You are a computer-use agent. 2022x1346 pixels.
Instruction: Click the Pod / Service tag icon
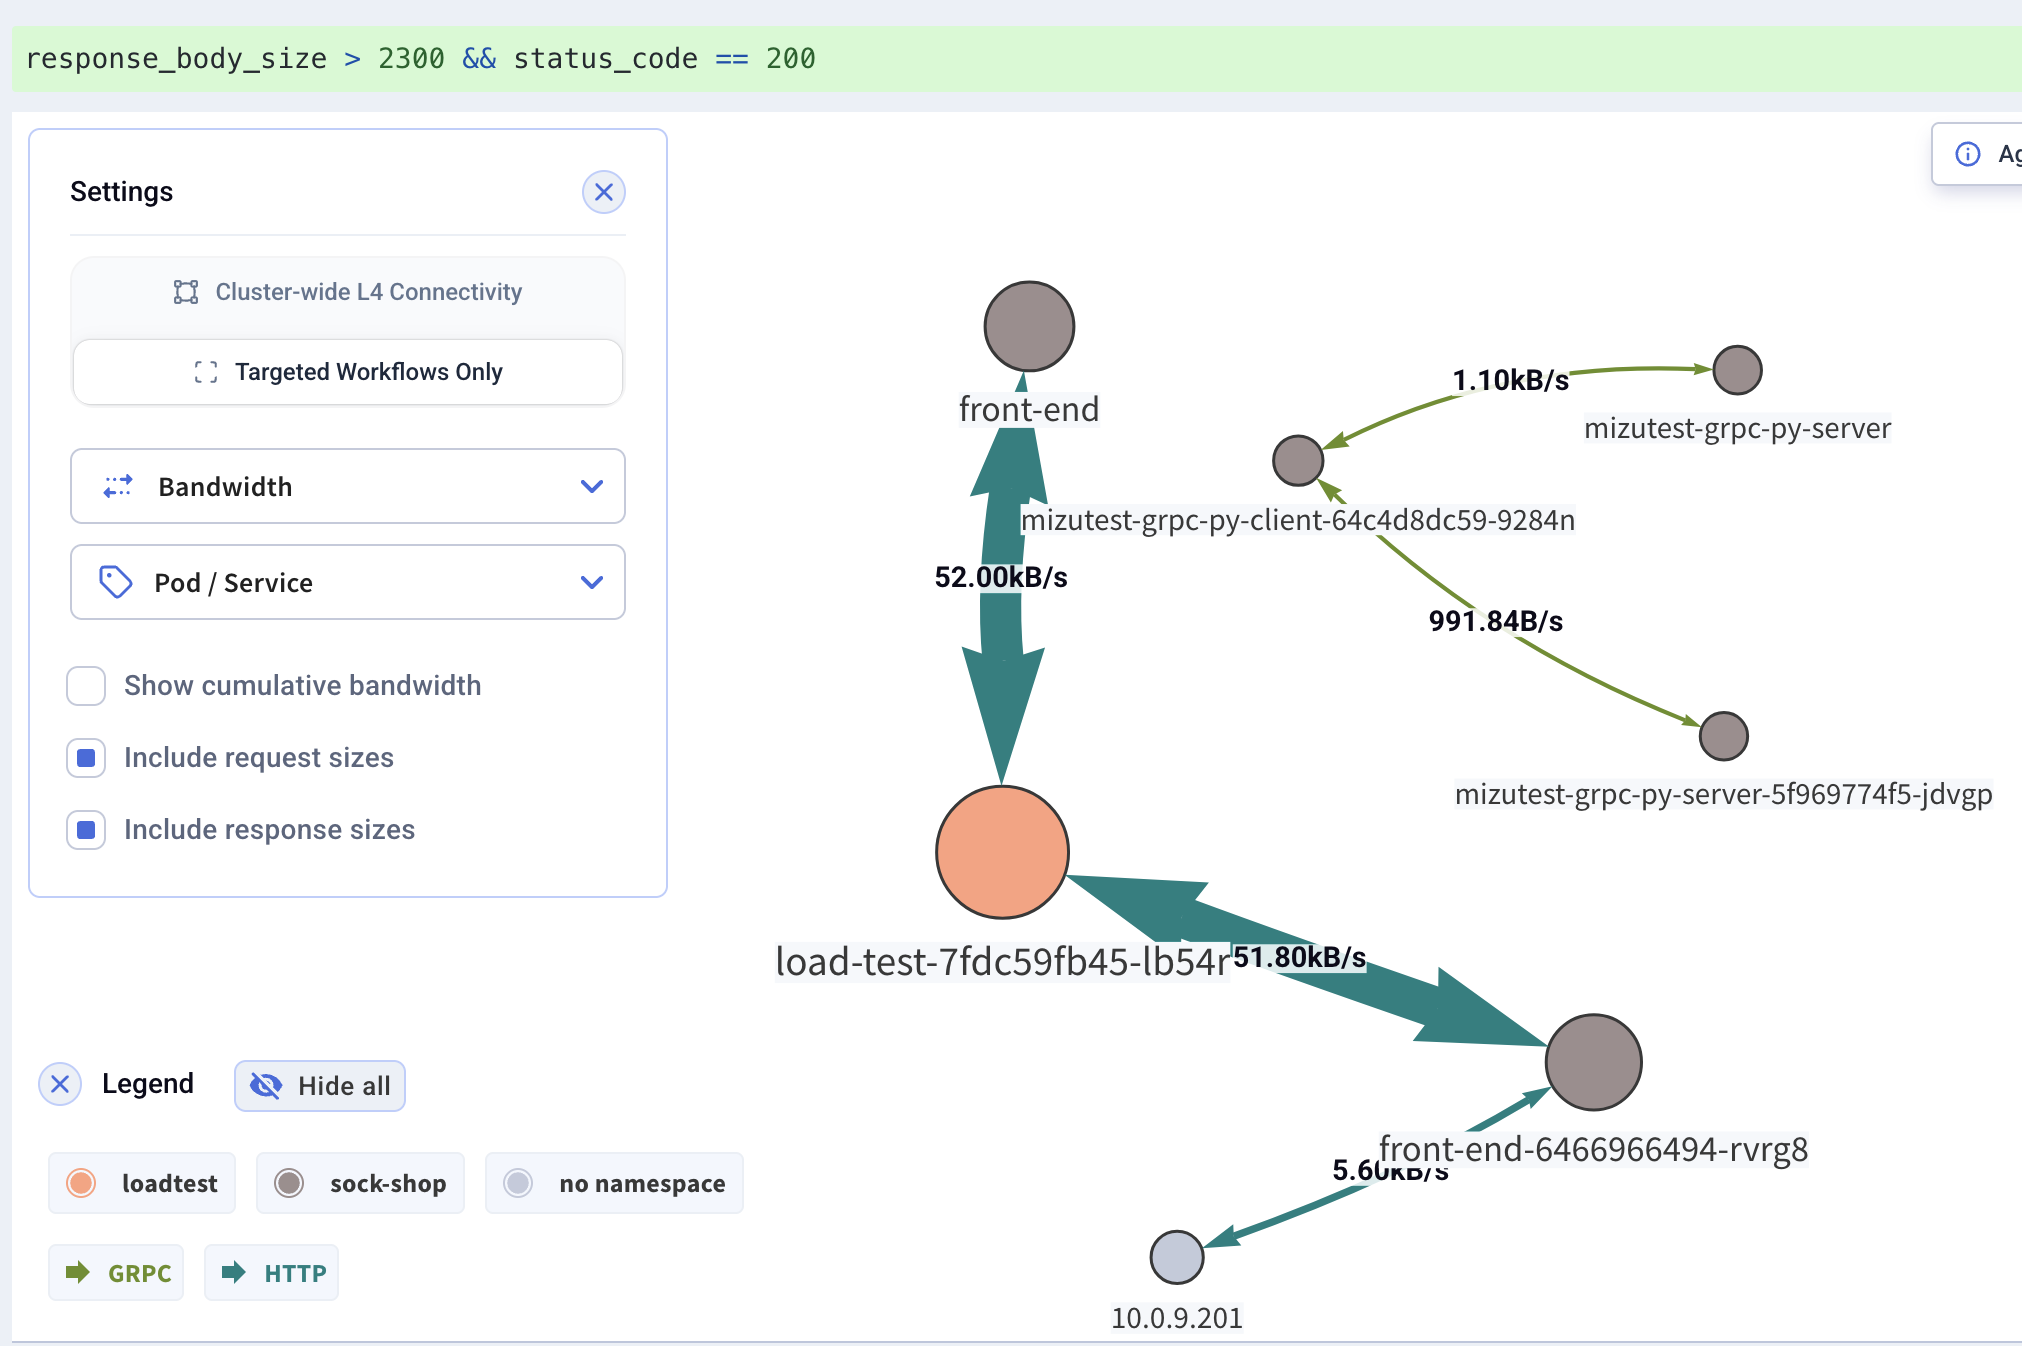tap(115, 582)
